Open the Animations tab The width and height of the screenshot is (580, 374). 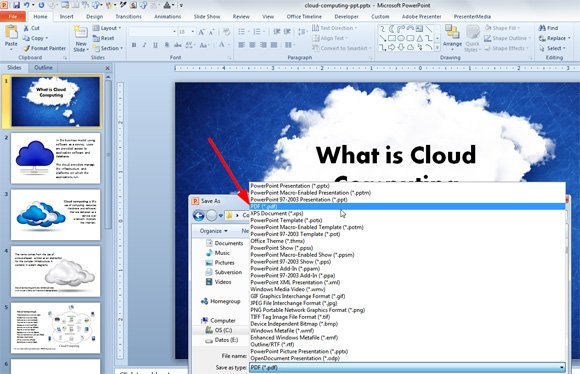[168, 17]
